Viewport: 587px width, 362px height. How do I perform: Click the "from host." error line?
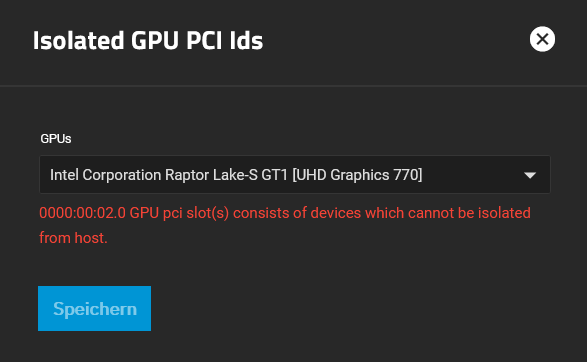[73, 238]
